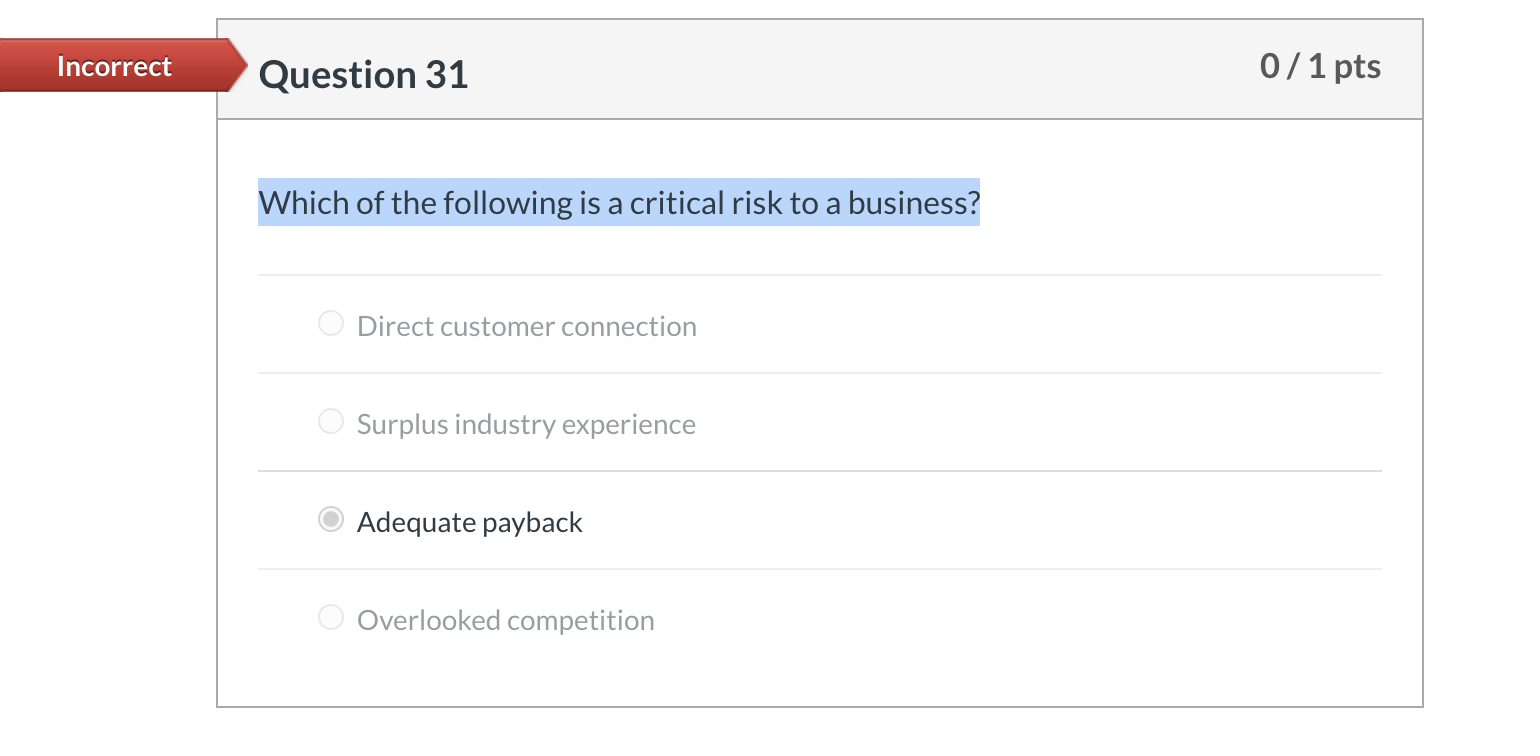Select the Surplus industry experience radio button
Image resolution: width=1540 pixels, height=756 pixels.
330,421
